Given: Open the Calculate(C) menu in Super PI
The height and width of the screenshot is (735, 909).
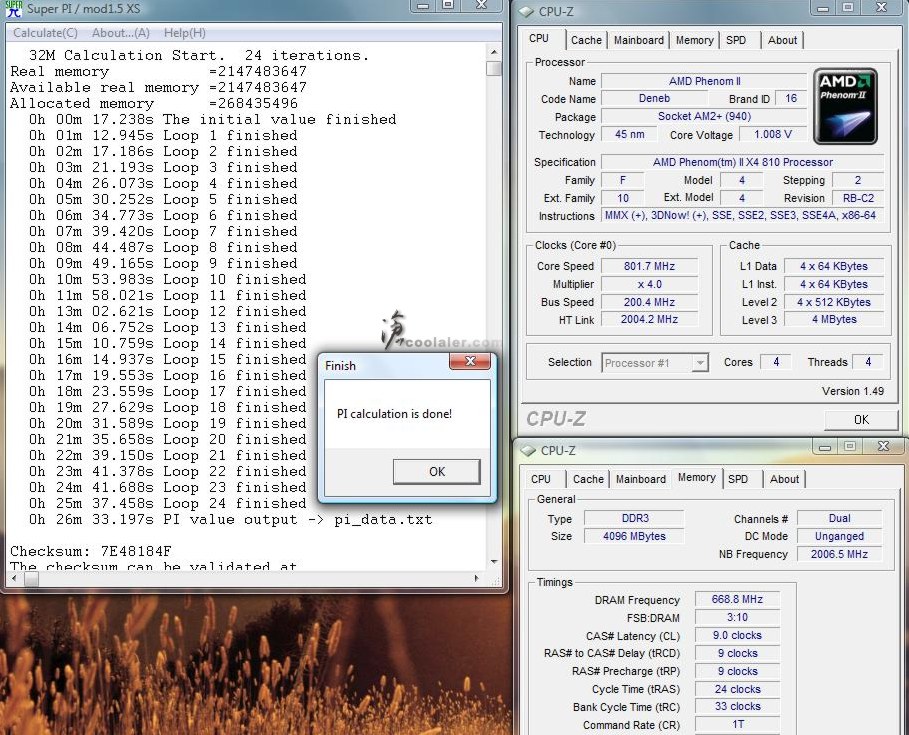Looking at the screenshot, I should pyautogui.click(x=45, y=33).
